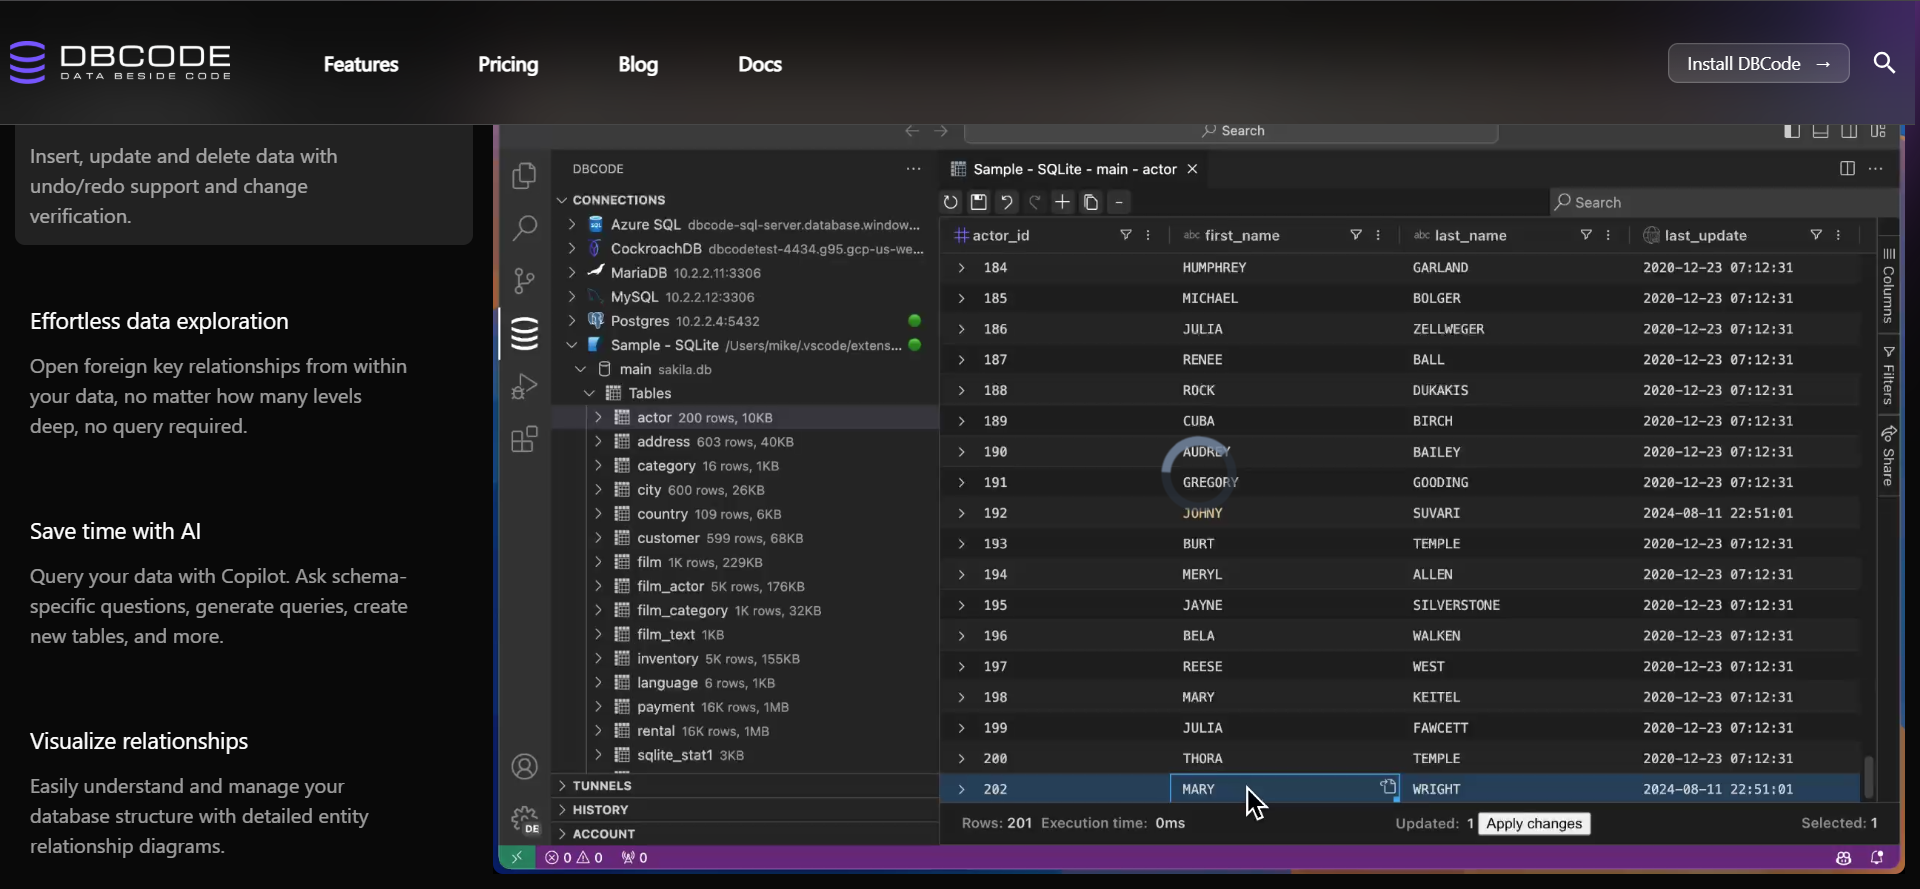The image size is (1920, 889).
Task: Open notifications bell in status bar
Action: click(1877, 858)
